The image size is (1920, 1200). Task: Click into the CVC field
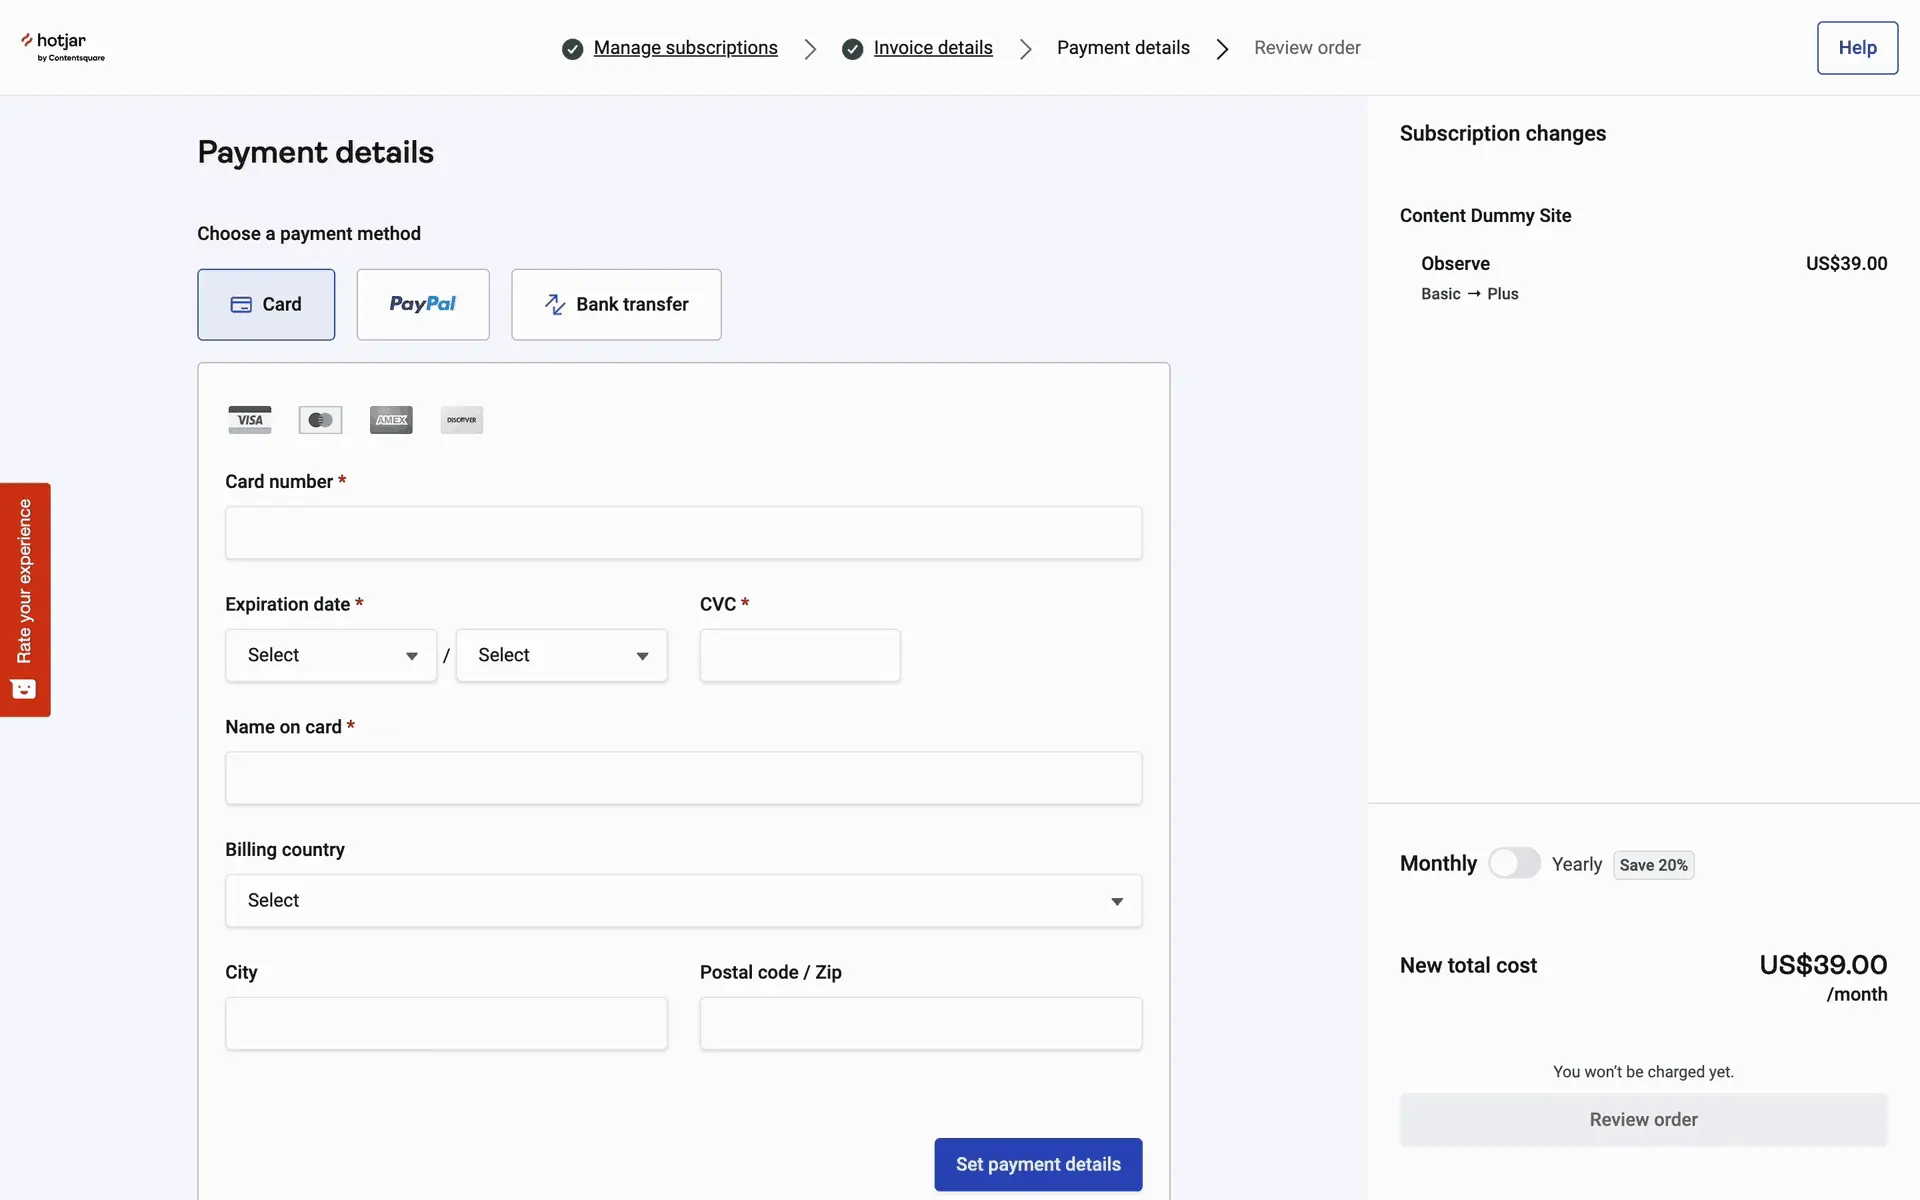click(x=800, y=655)
